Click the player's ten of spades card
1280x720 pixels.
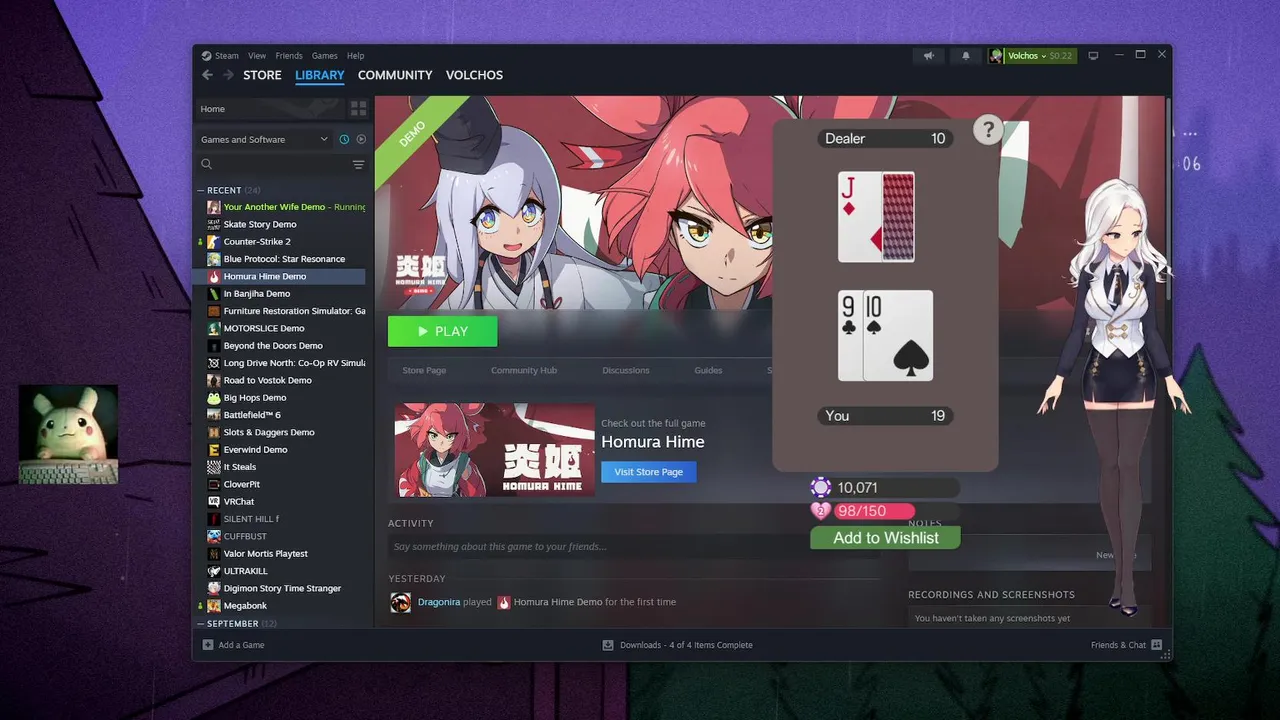pyautogui.click(x=898, y=336)
